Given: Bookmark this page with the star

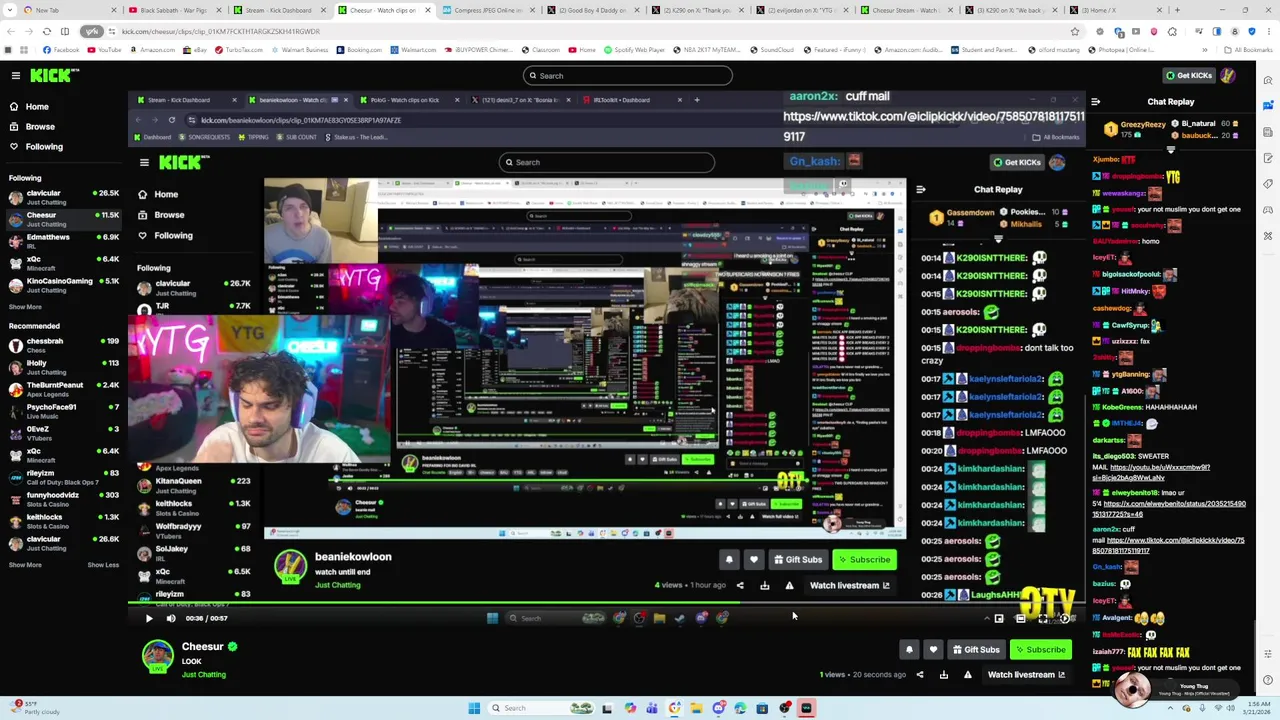Looking at the screenshot, I should click(1074, 31).
